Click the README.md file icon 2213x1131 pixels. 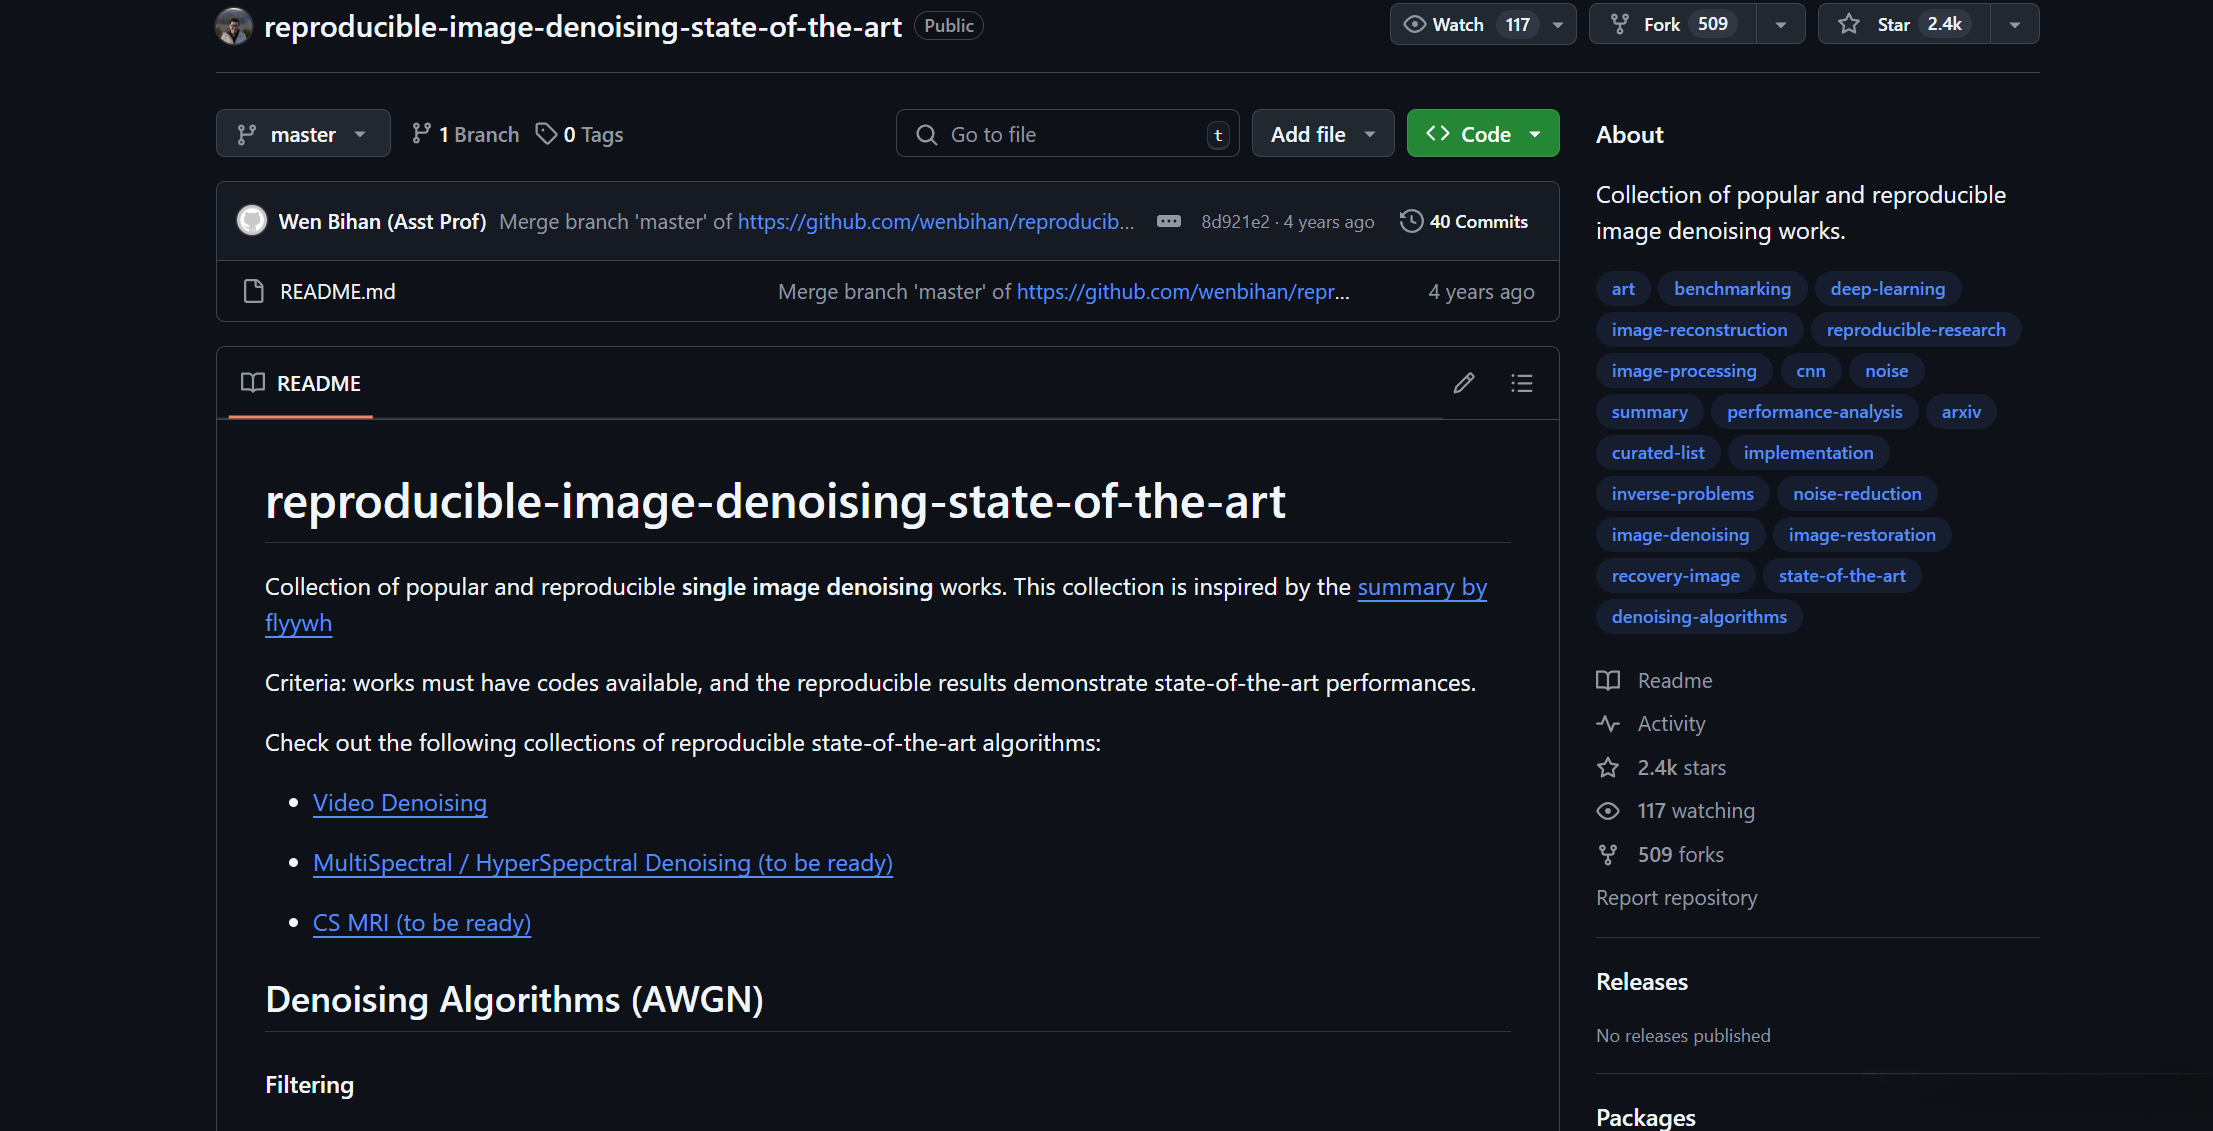[253, 291]
